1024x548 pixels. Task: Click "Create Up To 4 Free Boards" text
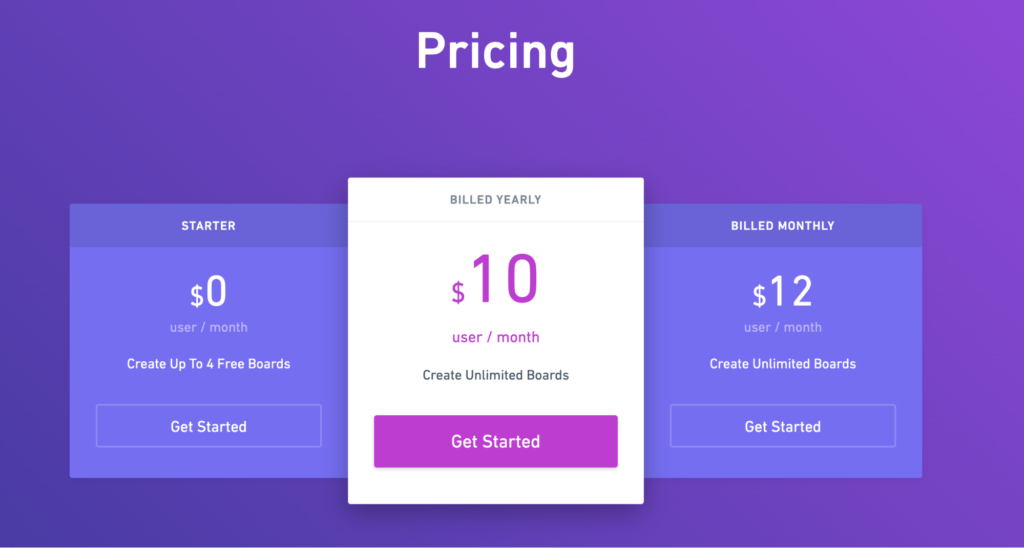(208, 364)
